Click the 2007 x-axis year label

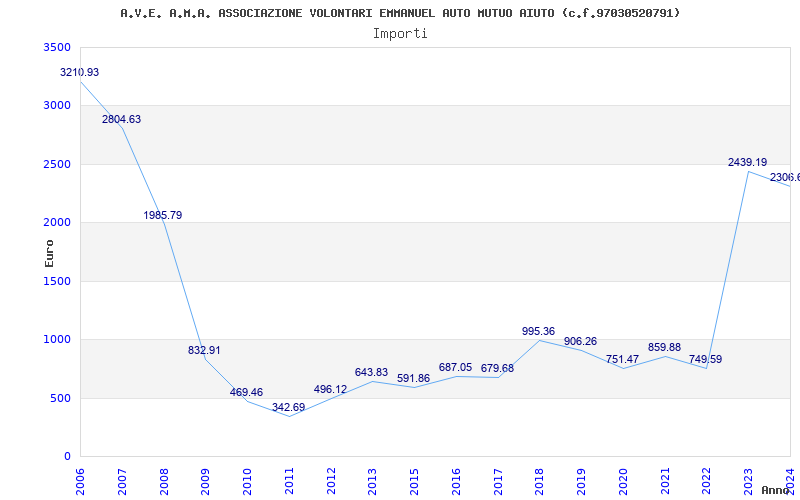(122, 481)
